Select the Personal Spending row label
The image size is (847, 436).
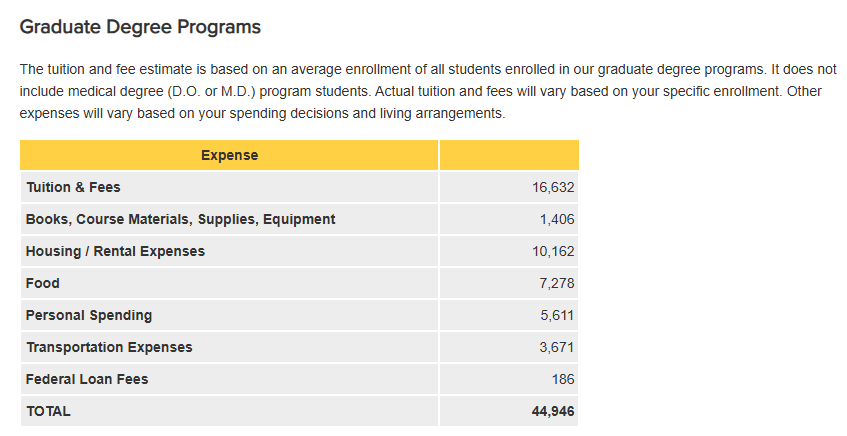(89, 315)
